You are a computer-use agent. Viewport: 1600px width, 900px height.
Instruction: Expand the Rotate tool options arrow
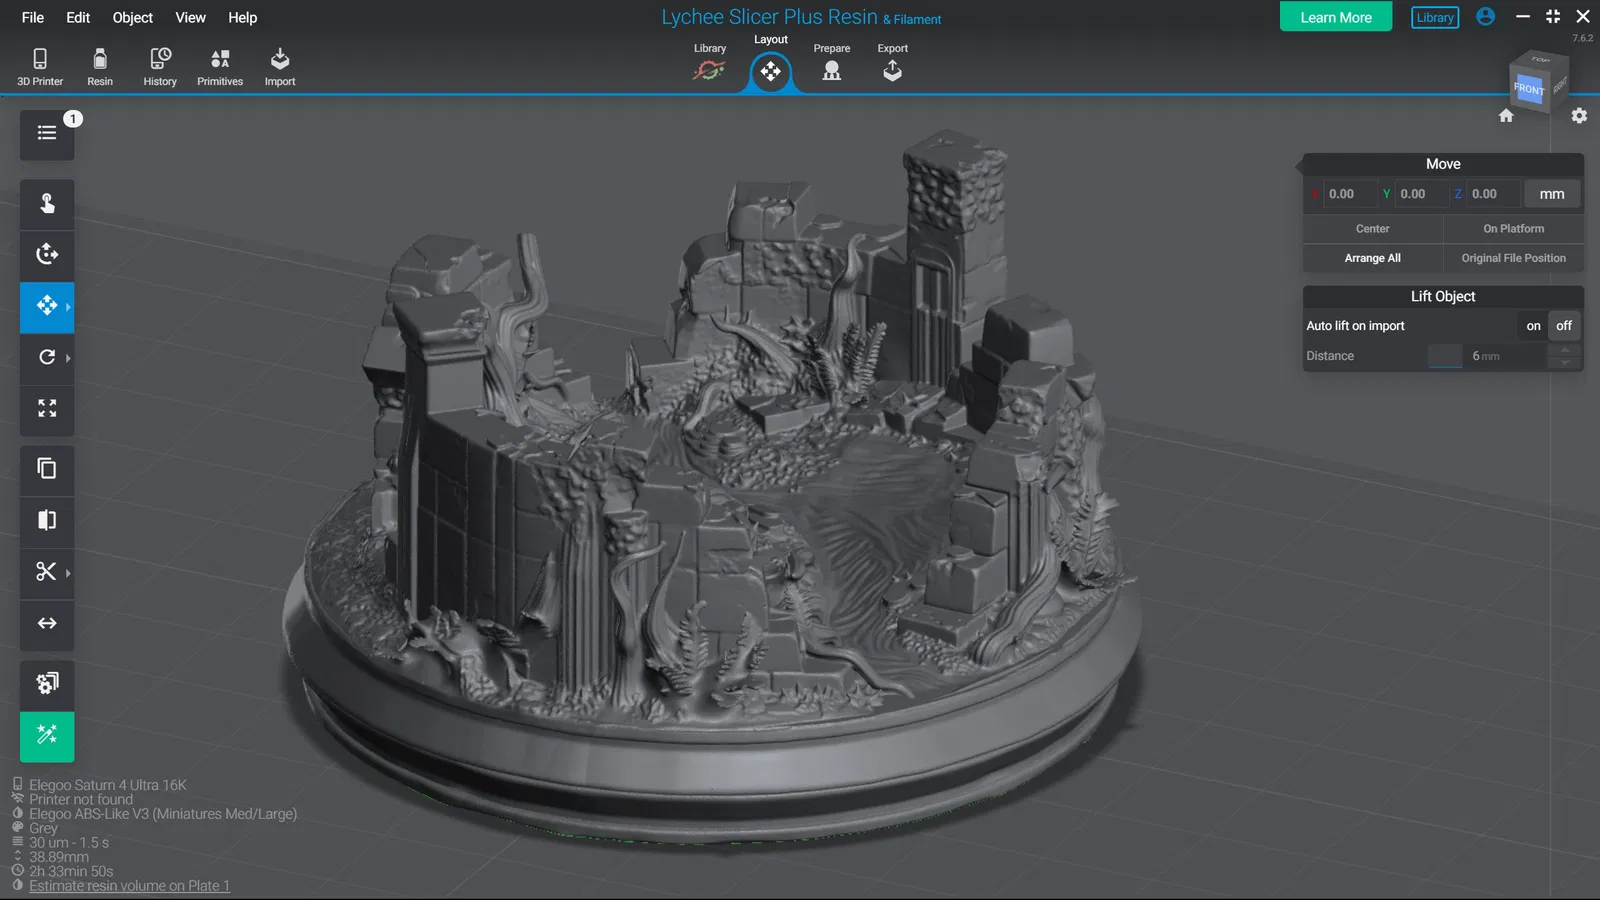click(68, 358)
